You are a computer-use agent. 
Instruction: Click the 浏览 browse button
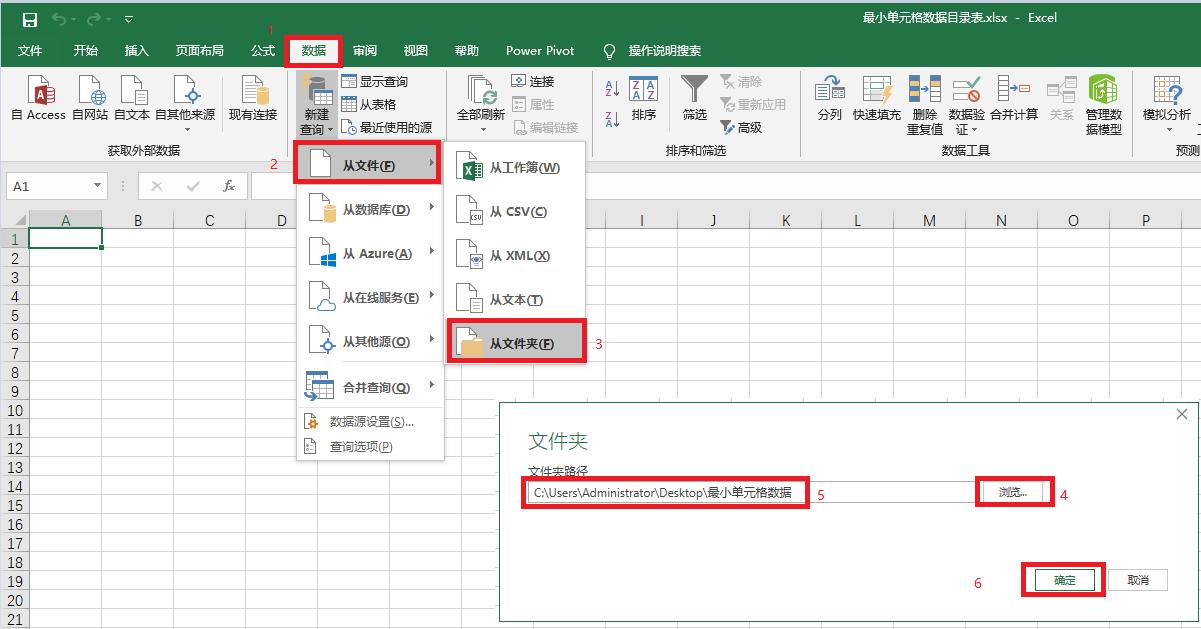click(1014, 491)
